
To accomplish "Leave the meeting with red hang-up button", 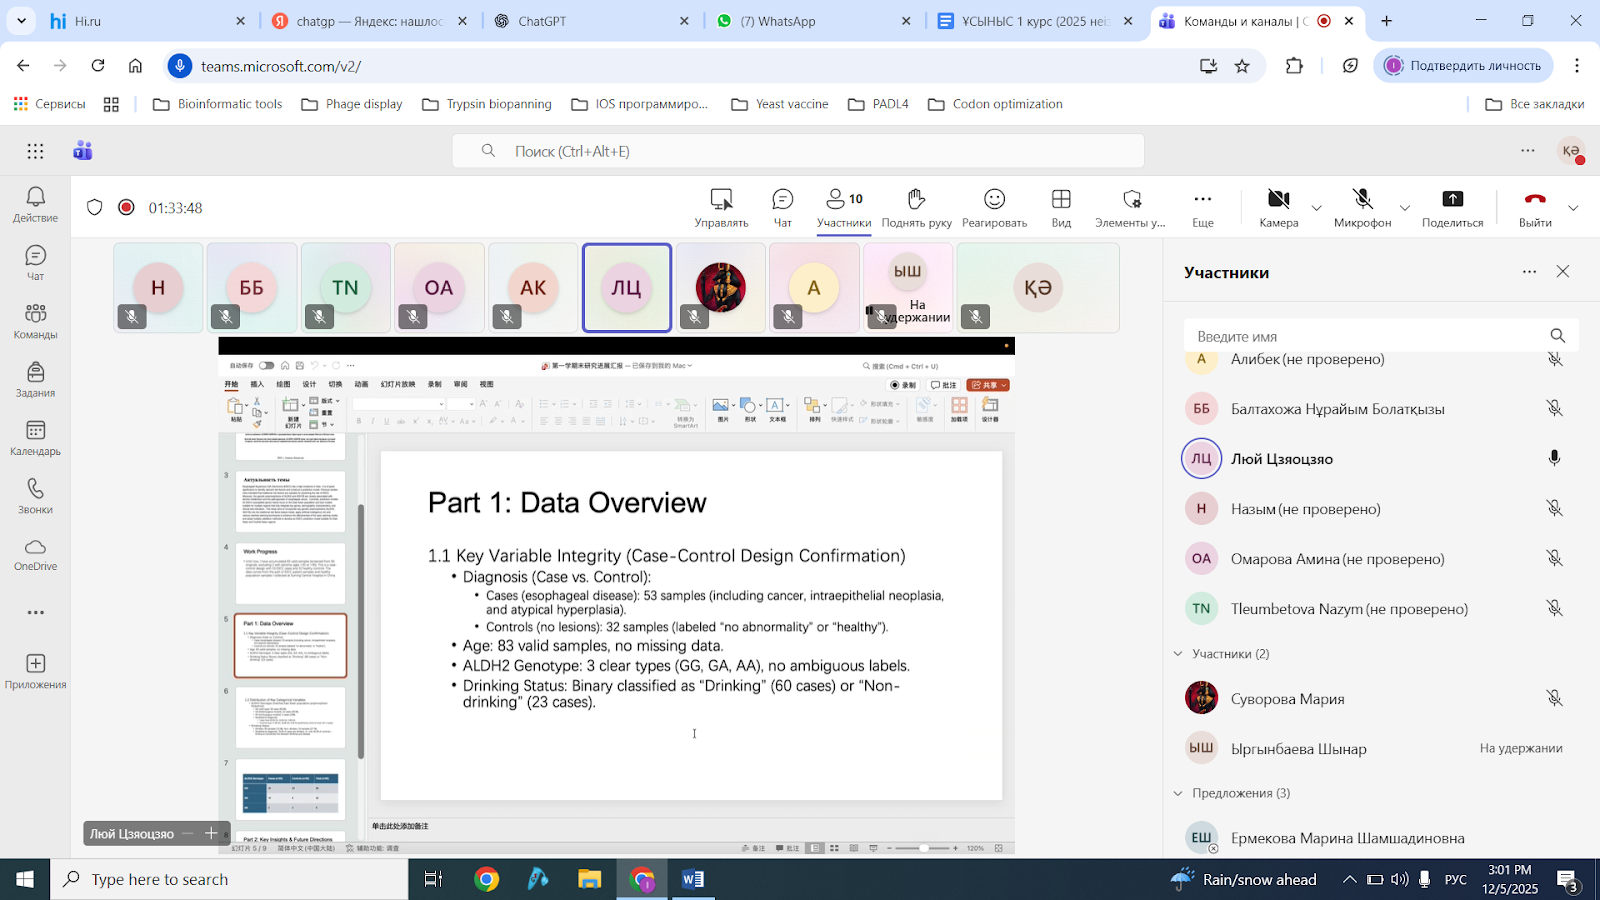I will pyautogui.click(x=1535, y=207).
